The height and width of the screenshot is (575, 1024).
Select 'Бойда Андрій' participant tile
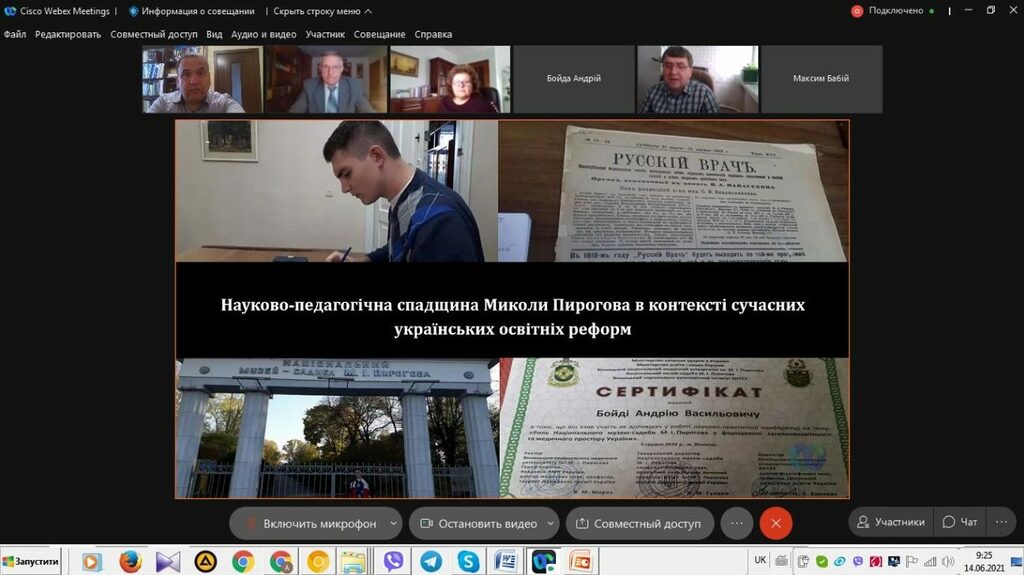574,79
